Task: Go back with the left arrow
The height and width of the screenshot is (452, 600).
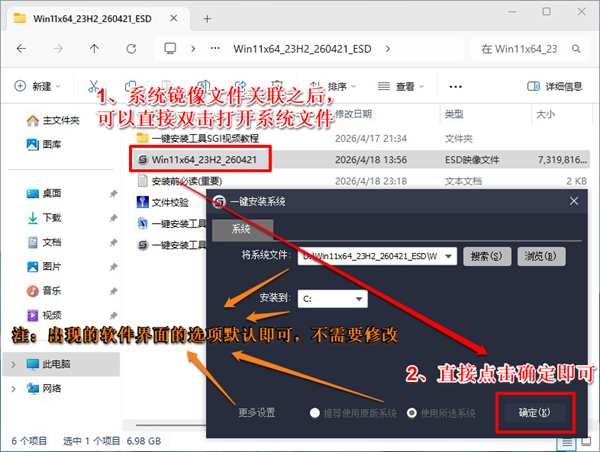Action: [21, 49]
